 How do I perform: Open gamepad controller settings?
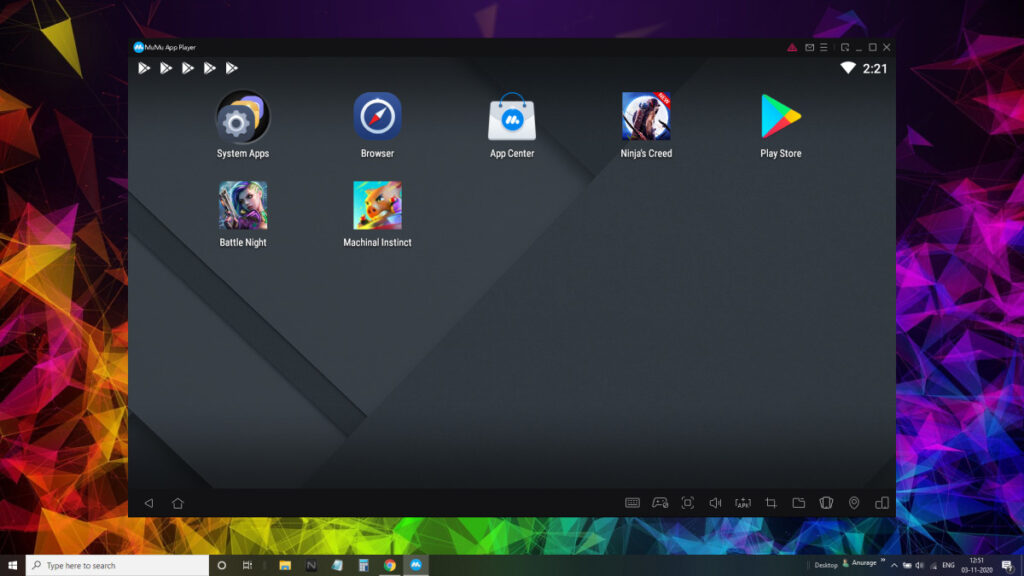660,503
